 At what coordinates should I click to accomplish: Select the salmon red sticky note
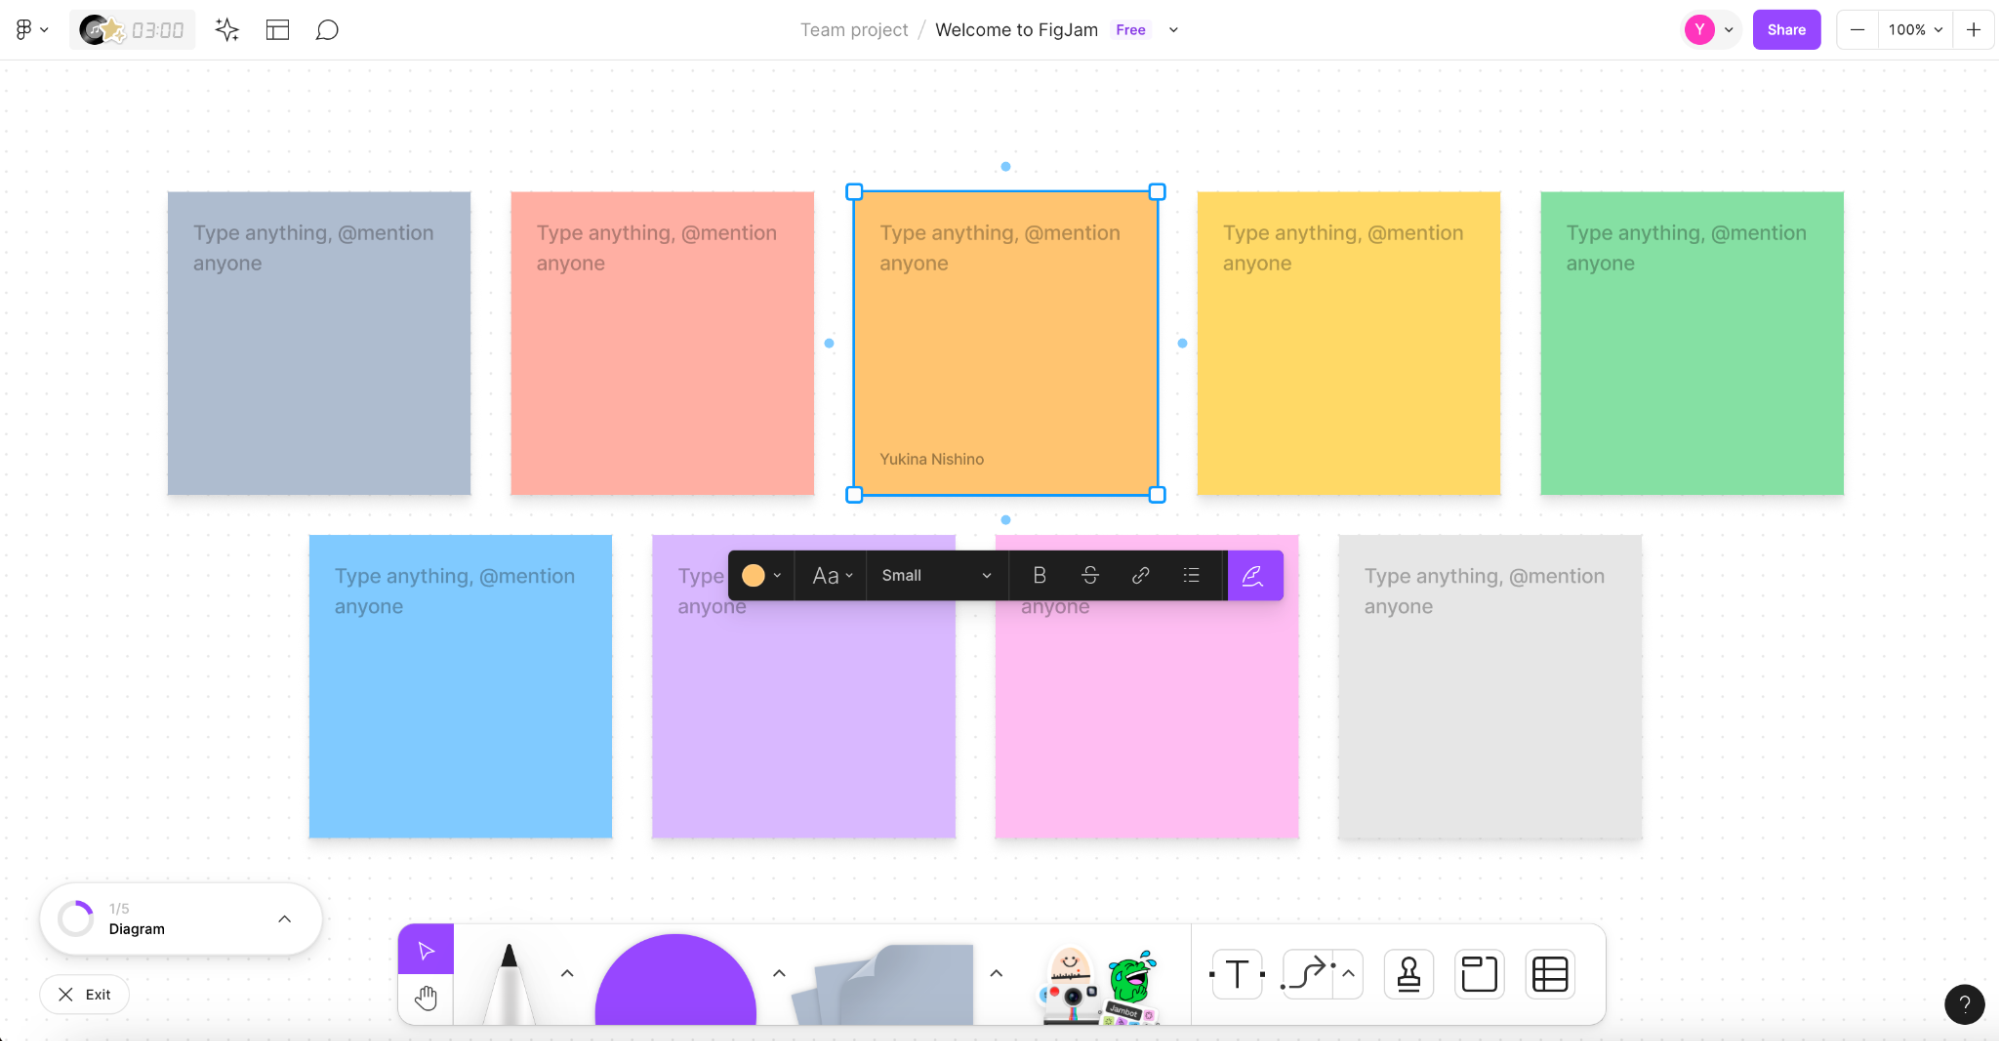662,343
